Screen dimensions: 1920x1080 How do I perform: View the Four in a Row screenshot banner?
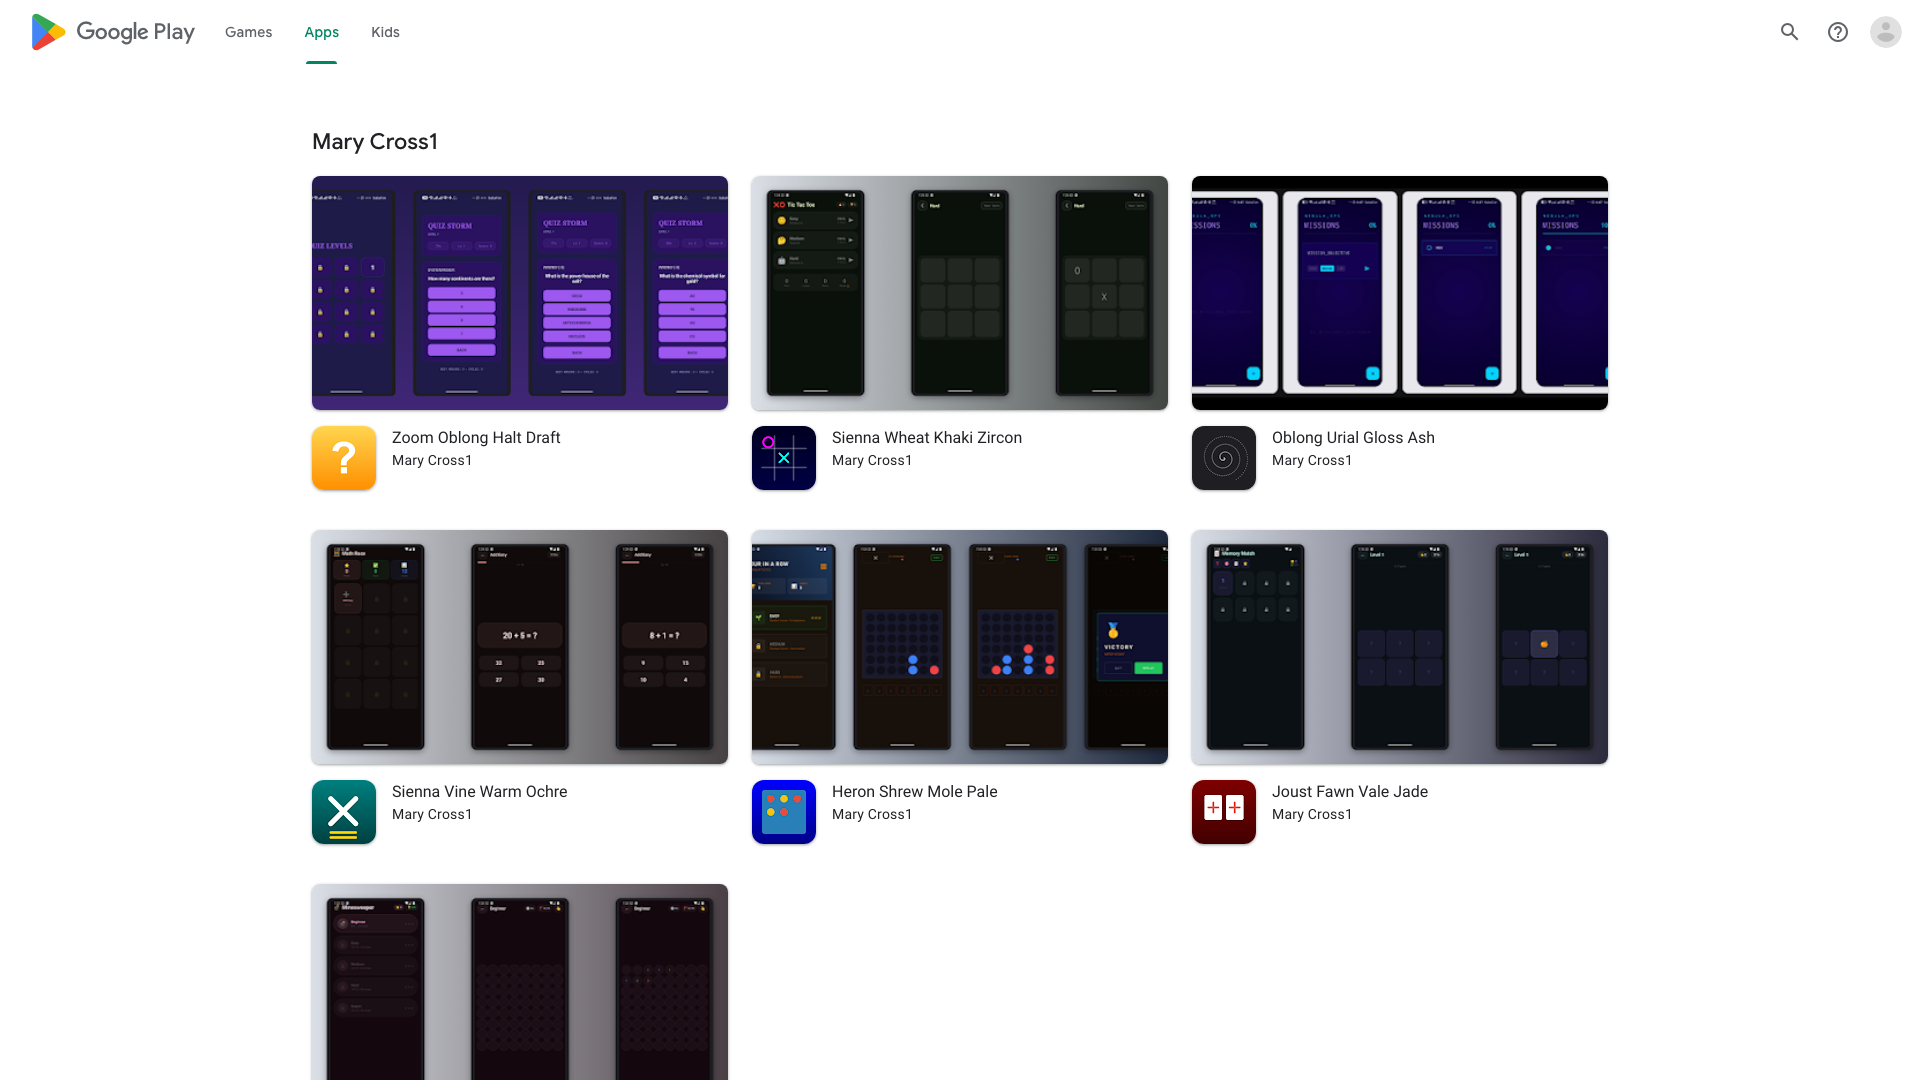pyautogui.click(x=960, y=647)
